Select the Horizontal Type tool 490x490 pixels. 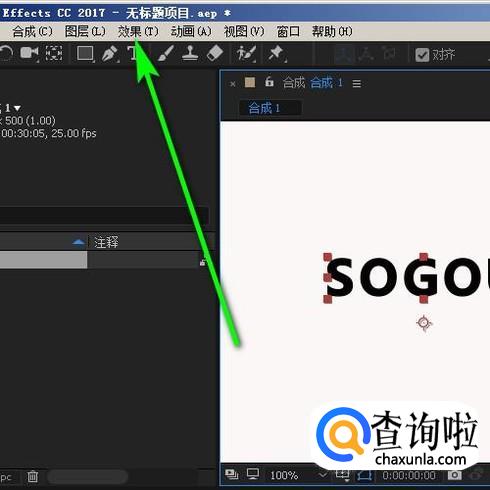pyautogui.click(x=132, y=53)
